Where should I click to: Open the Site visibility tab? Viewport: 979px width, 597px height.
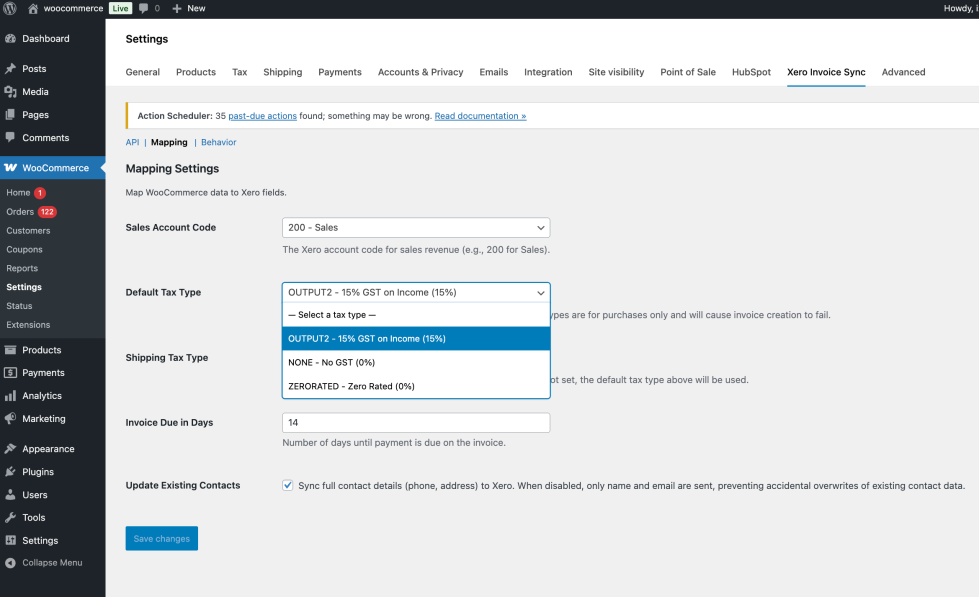[616, 72]
